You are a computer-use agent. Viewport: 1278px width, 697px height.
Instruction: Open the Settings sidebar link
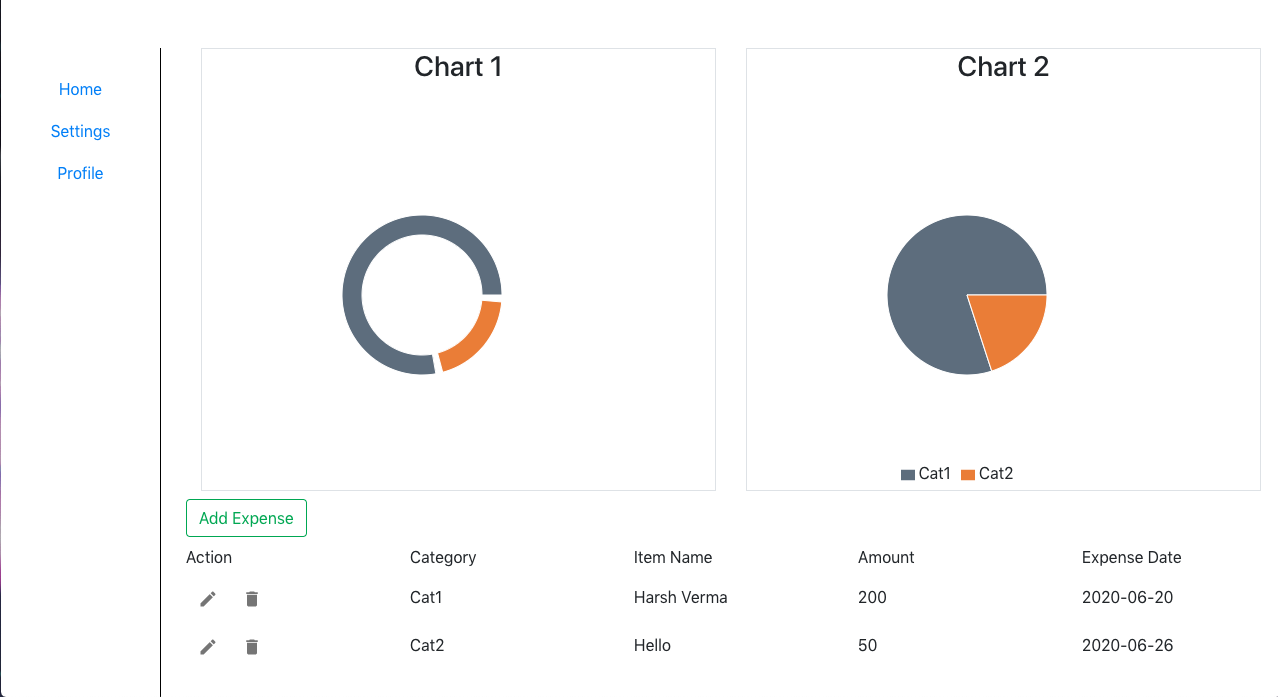(80, 132)
